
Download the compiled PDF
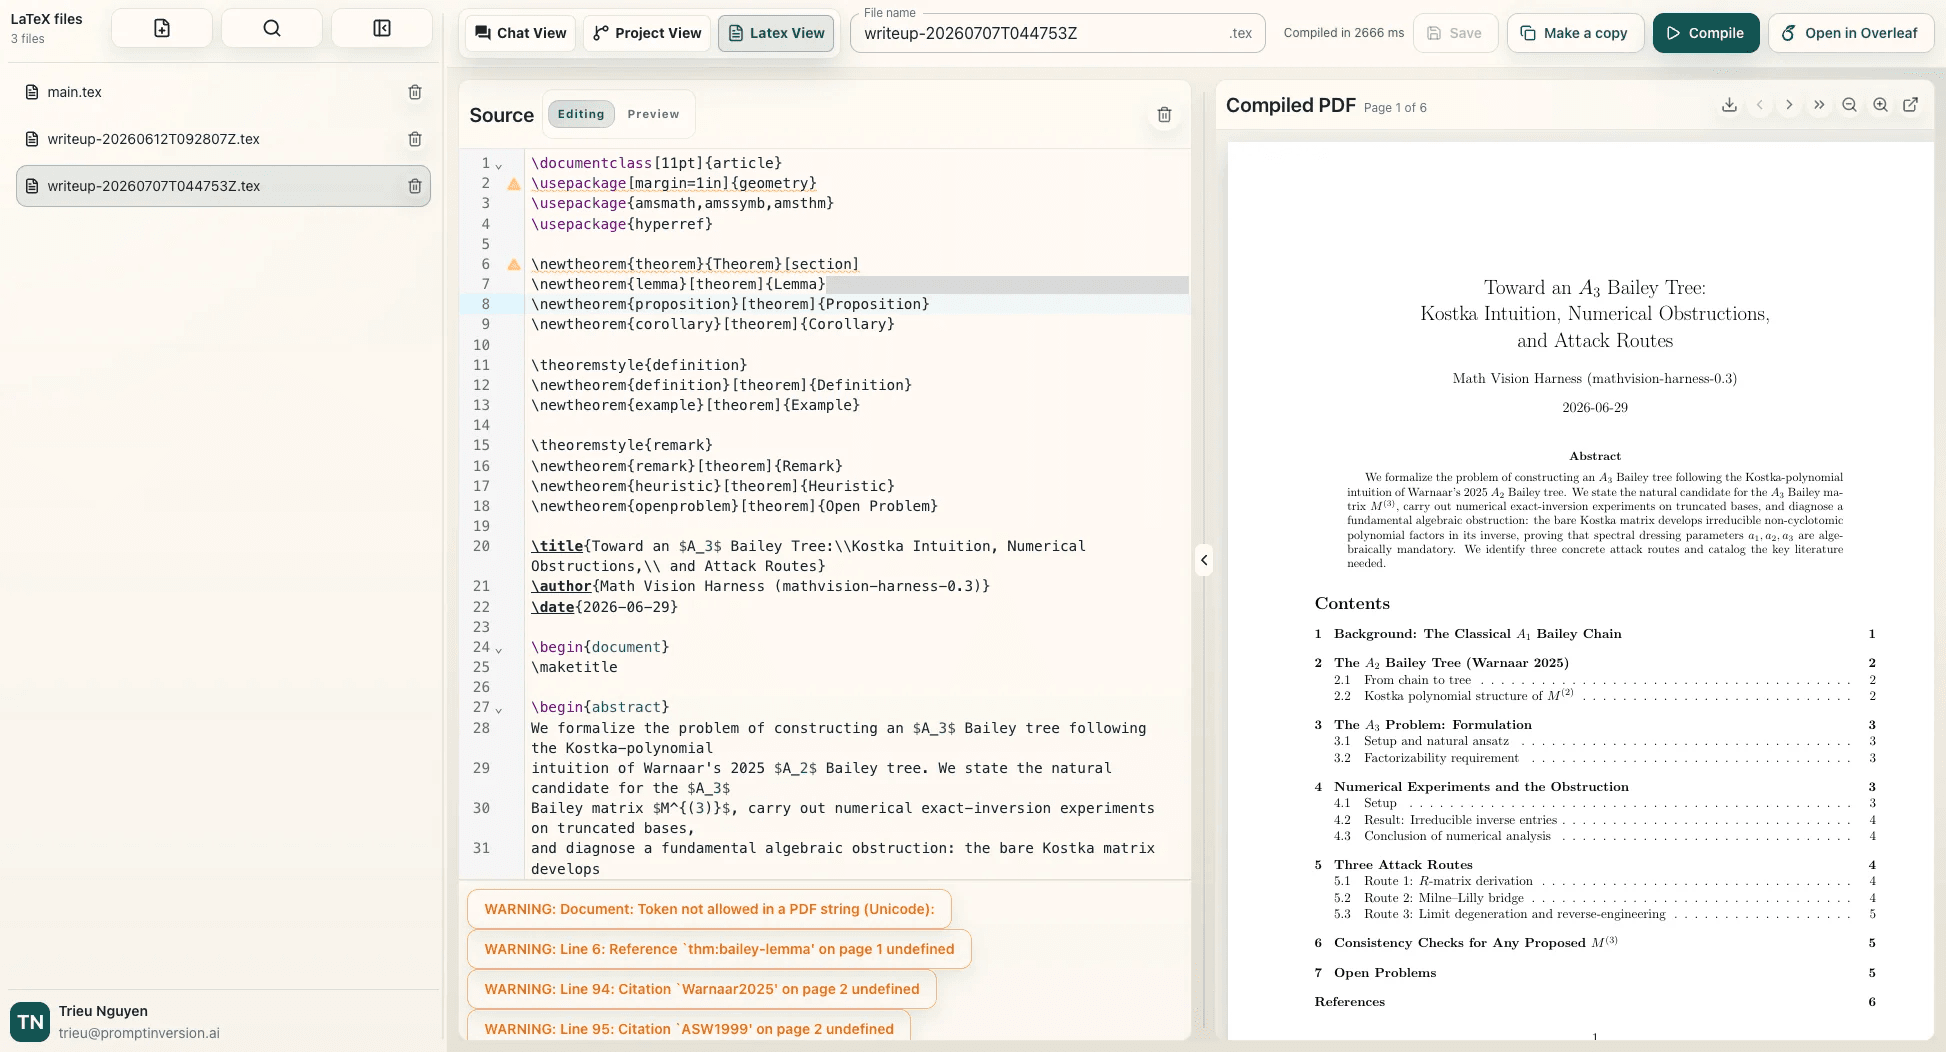[1729, 105]
